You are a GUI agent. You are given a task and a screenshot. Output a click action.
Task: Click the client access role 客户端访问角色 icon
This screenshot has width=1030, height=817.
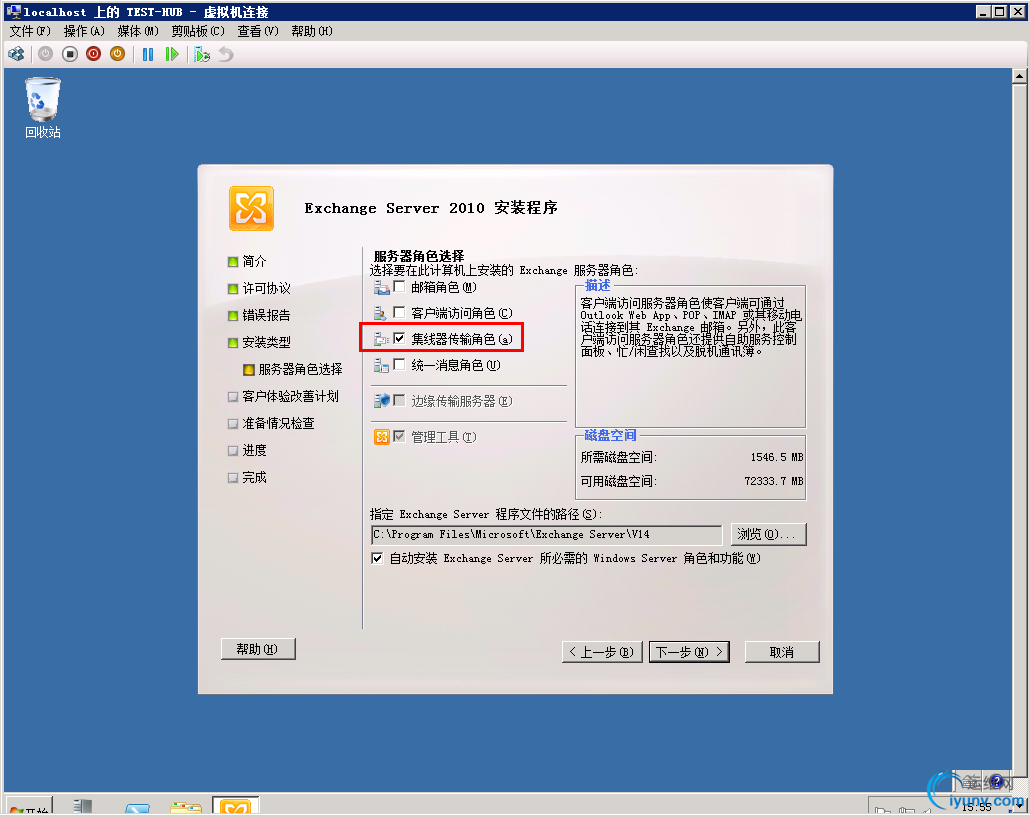tap(381, 313)
